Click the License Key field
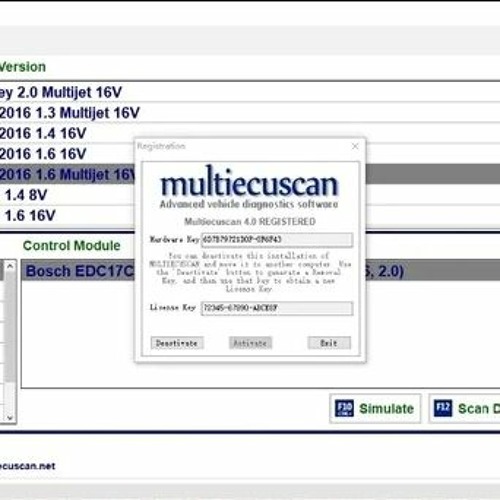The width and height of the screenshot is (500, 500). [277, 308]
